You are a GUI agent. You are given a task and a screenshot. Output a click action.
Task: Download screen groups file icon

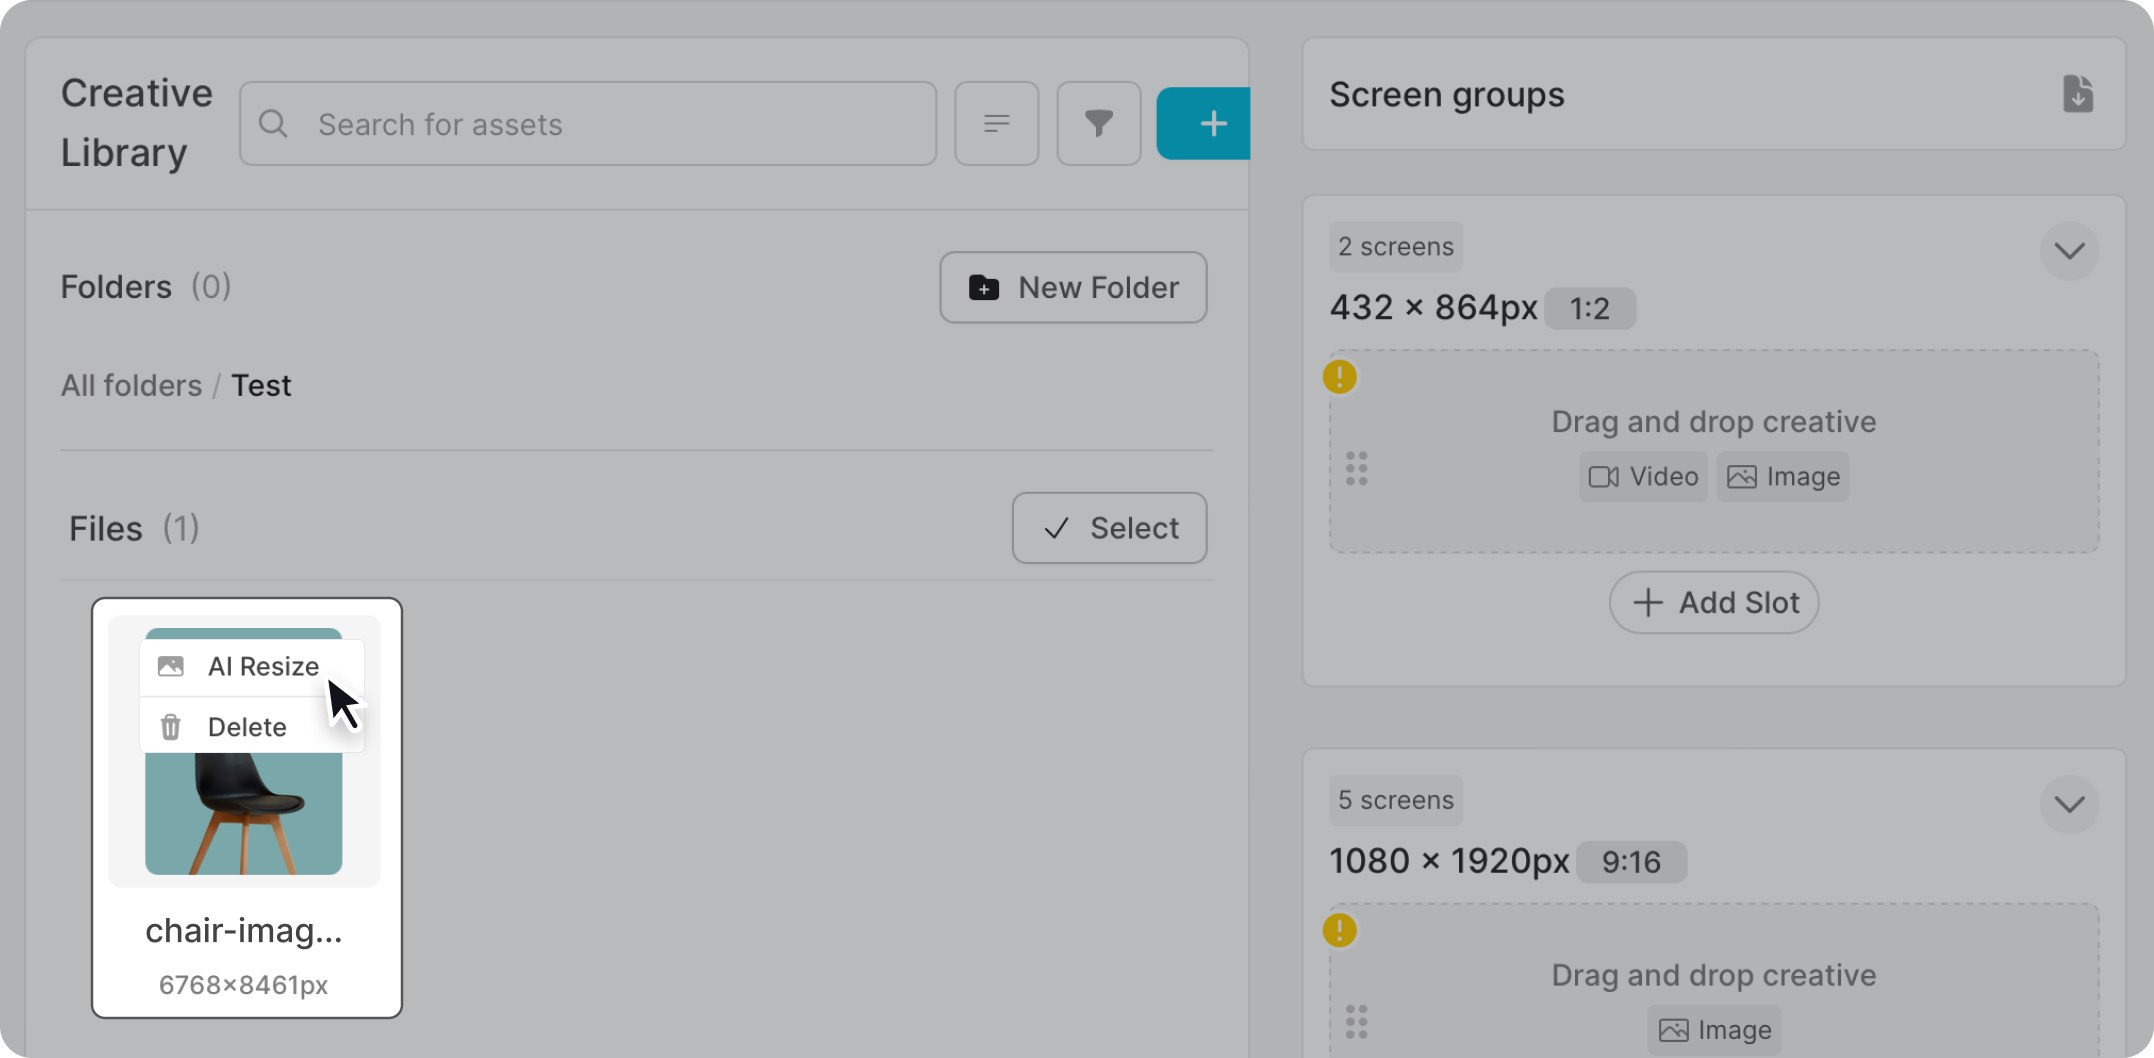click(x=2078, y=94)
